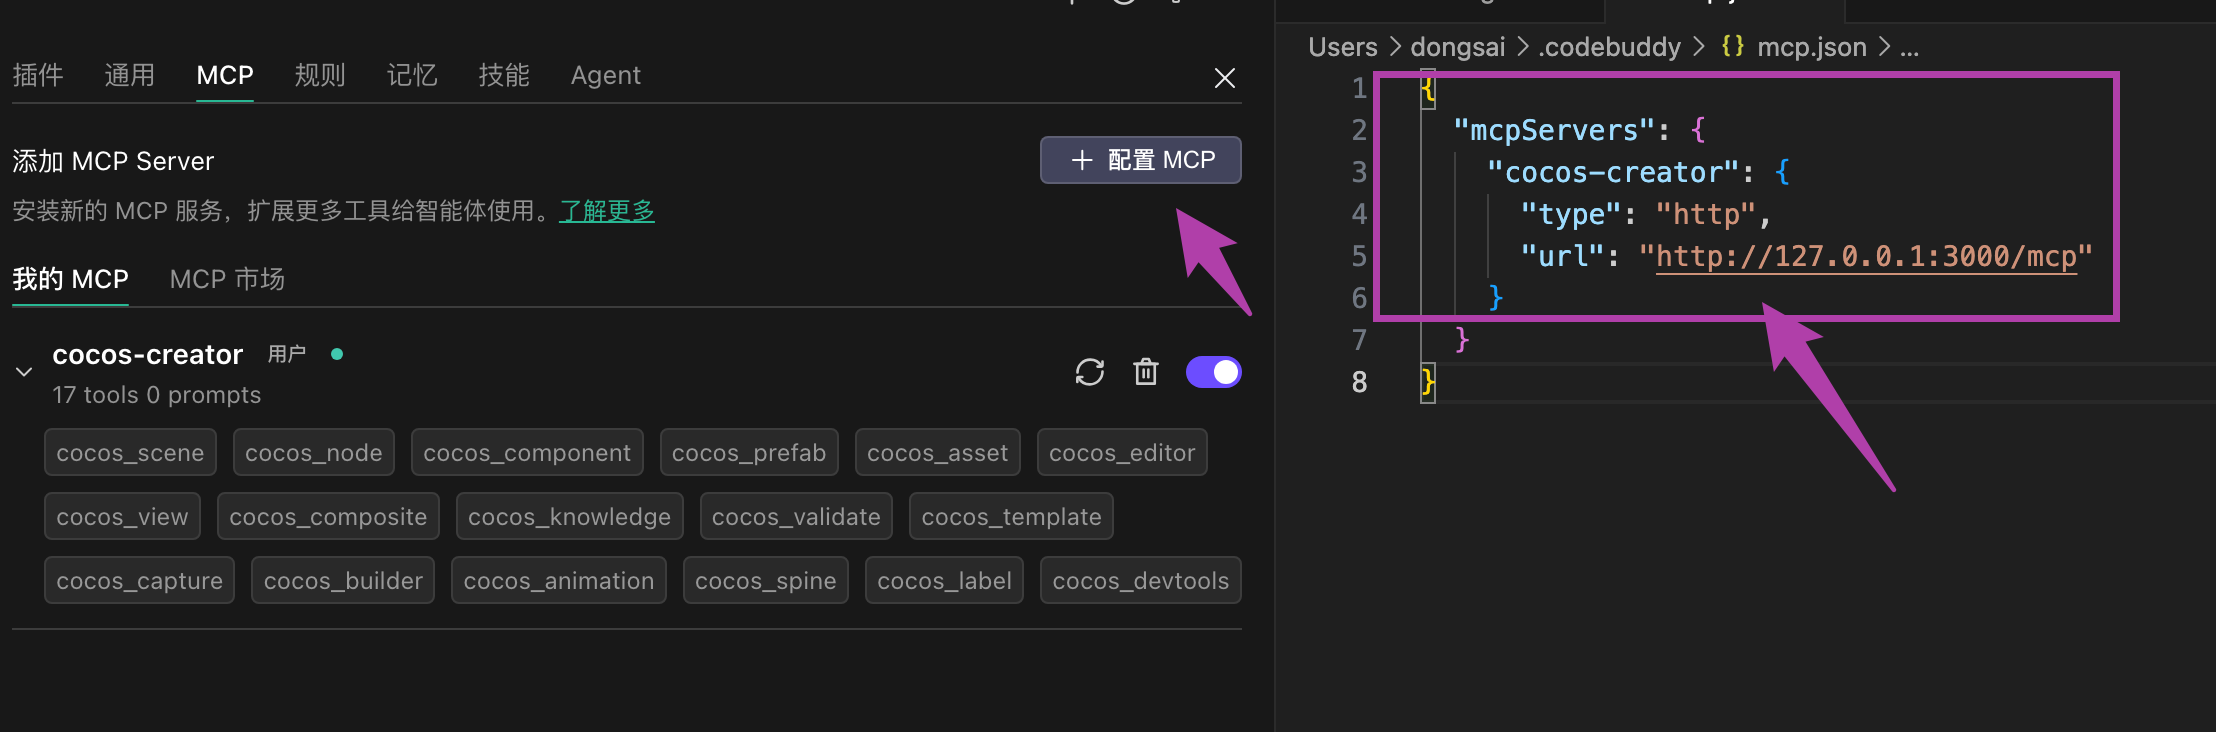Click the cocos_builder tool tag
This screenshot has height=732, width=2216.
pos(343,581)
